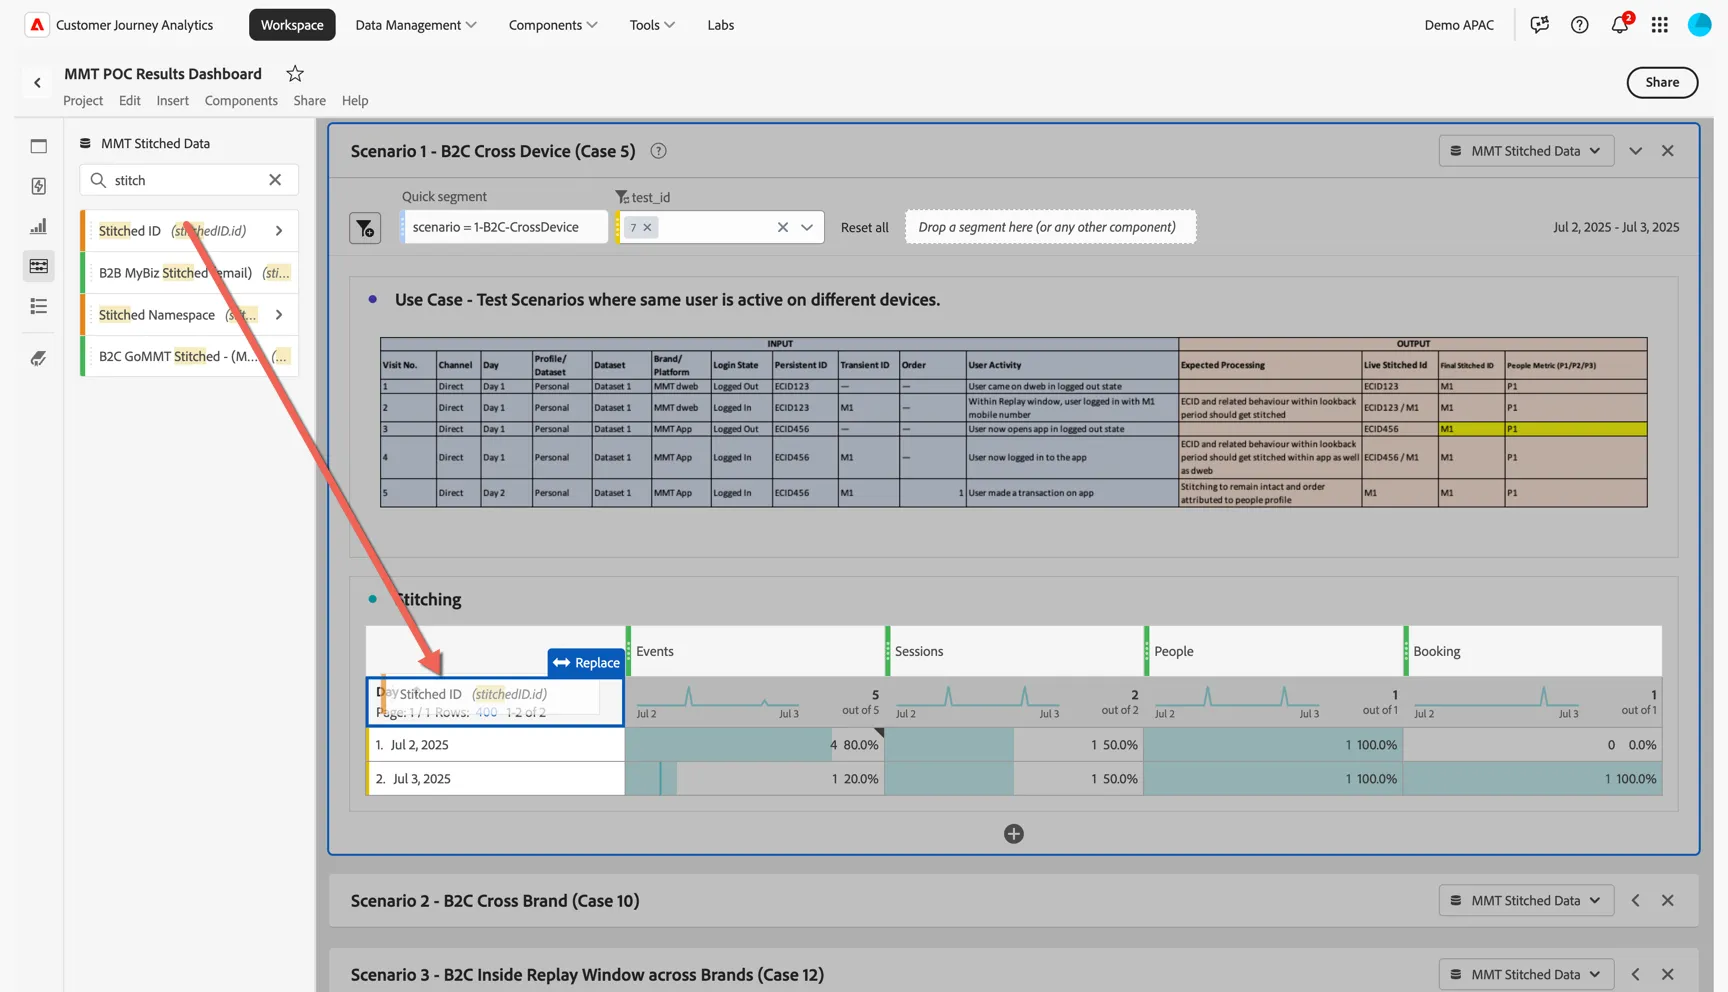The image size is (1728, 992).
Task: Open the Edit menu
Action: click(x=129, y=100)
